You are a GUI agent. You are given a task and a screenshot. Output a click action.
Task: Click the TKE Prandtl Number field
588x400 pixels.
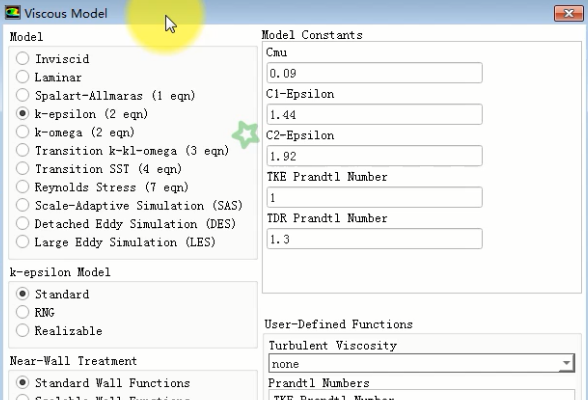tap(374, 197)
